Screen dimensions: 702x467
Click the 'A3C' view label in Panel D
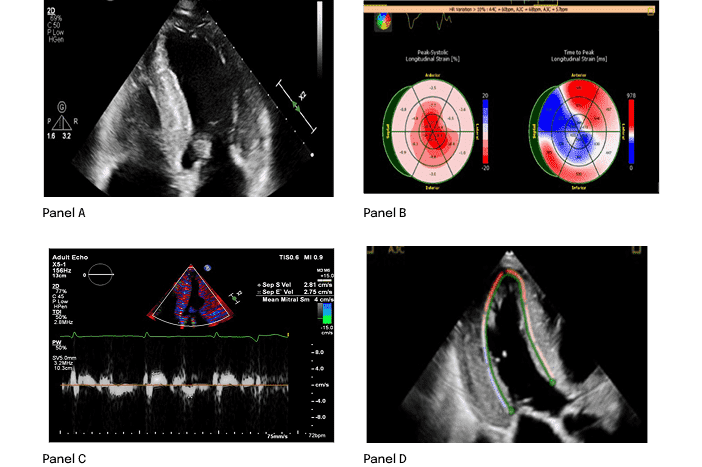[396, 250]
